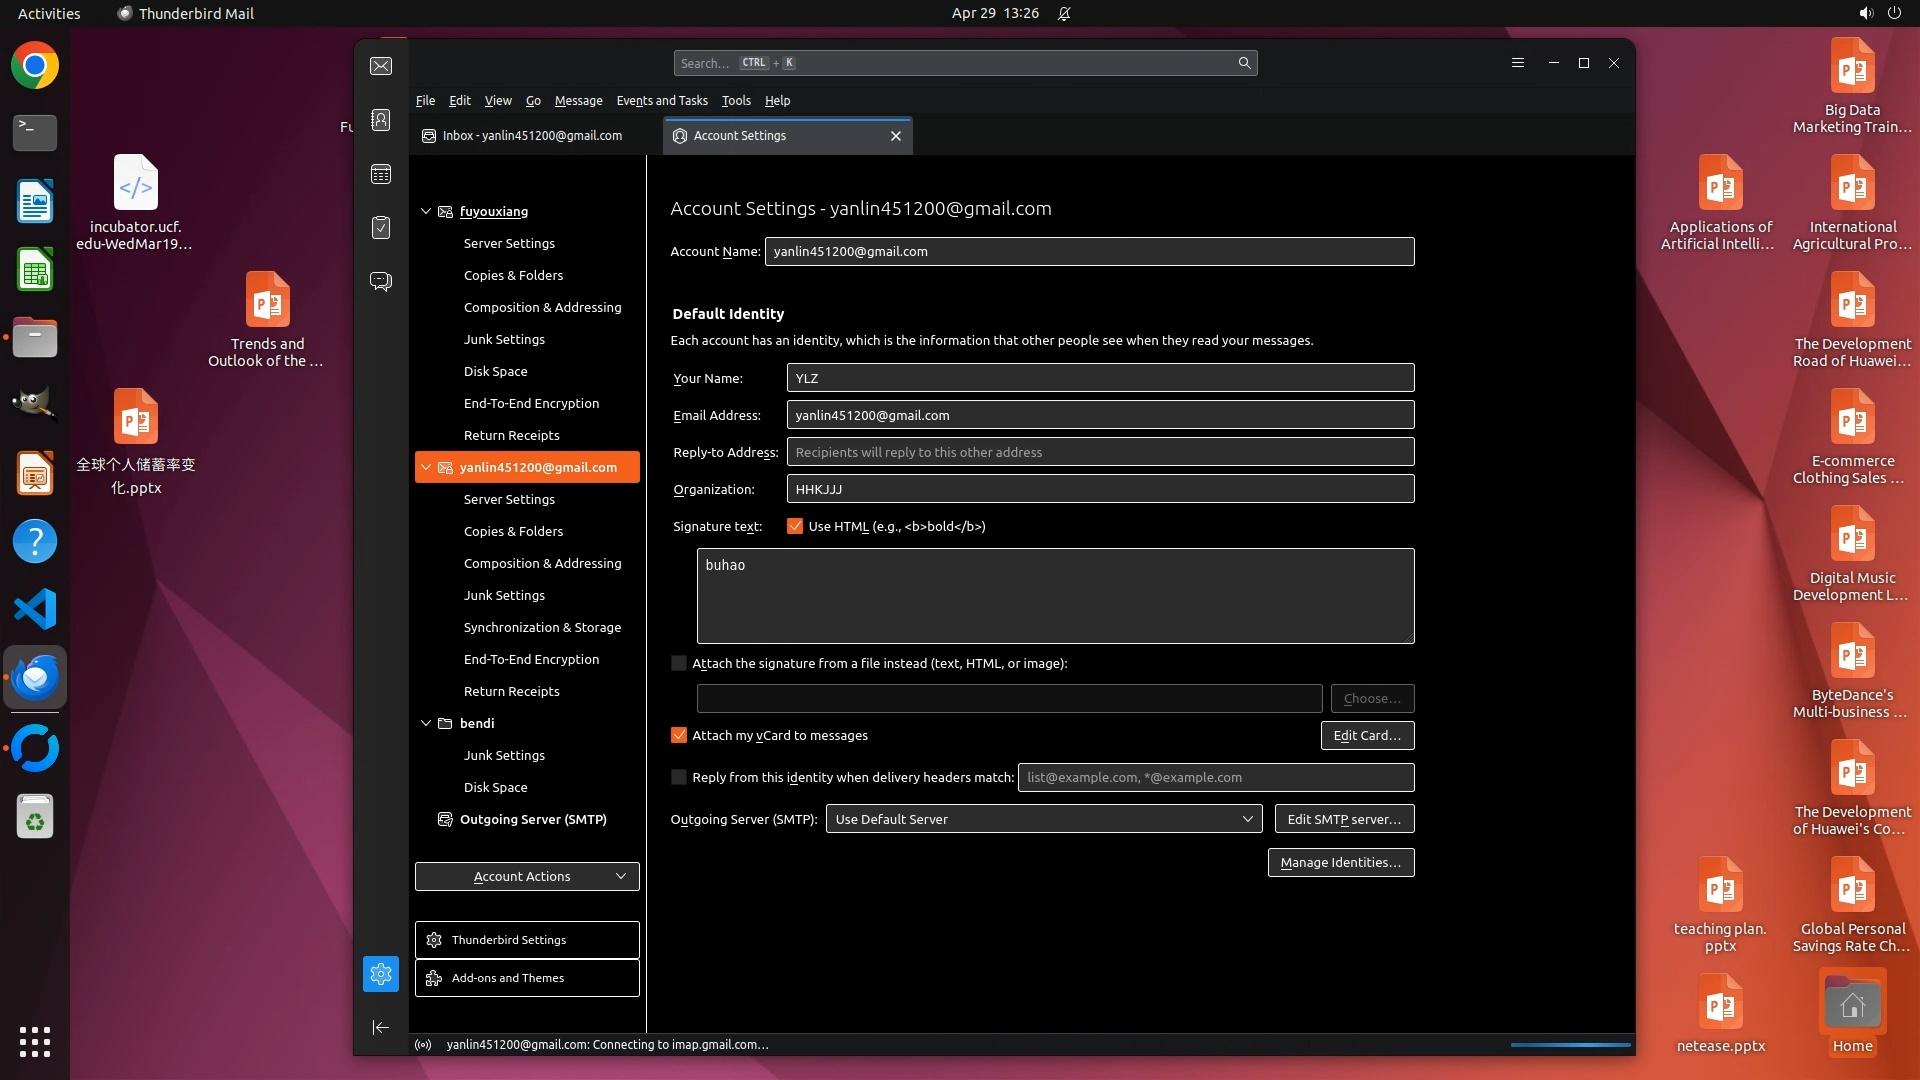Open the Chat space icon
Viewport: 1920px width, 1080px height.
pos(381,281)
